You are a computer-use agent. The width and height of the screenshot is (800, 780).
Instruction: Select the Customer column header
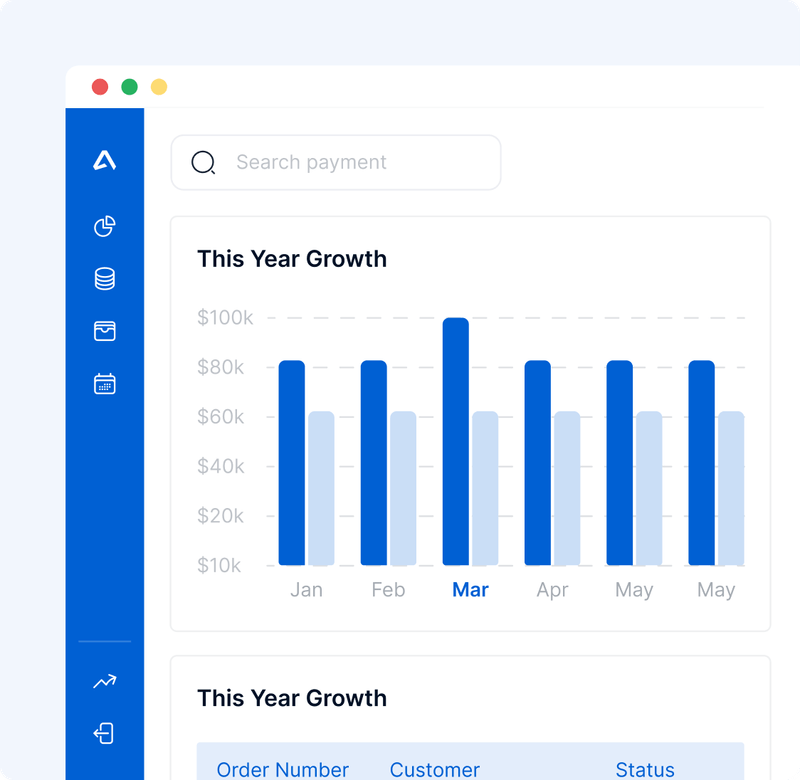(435, 769)
